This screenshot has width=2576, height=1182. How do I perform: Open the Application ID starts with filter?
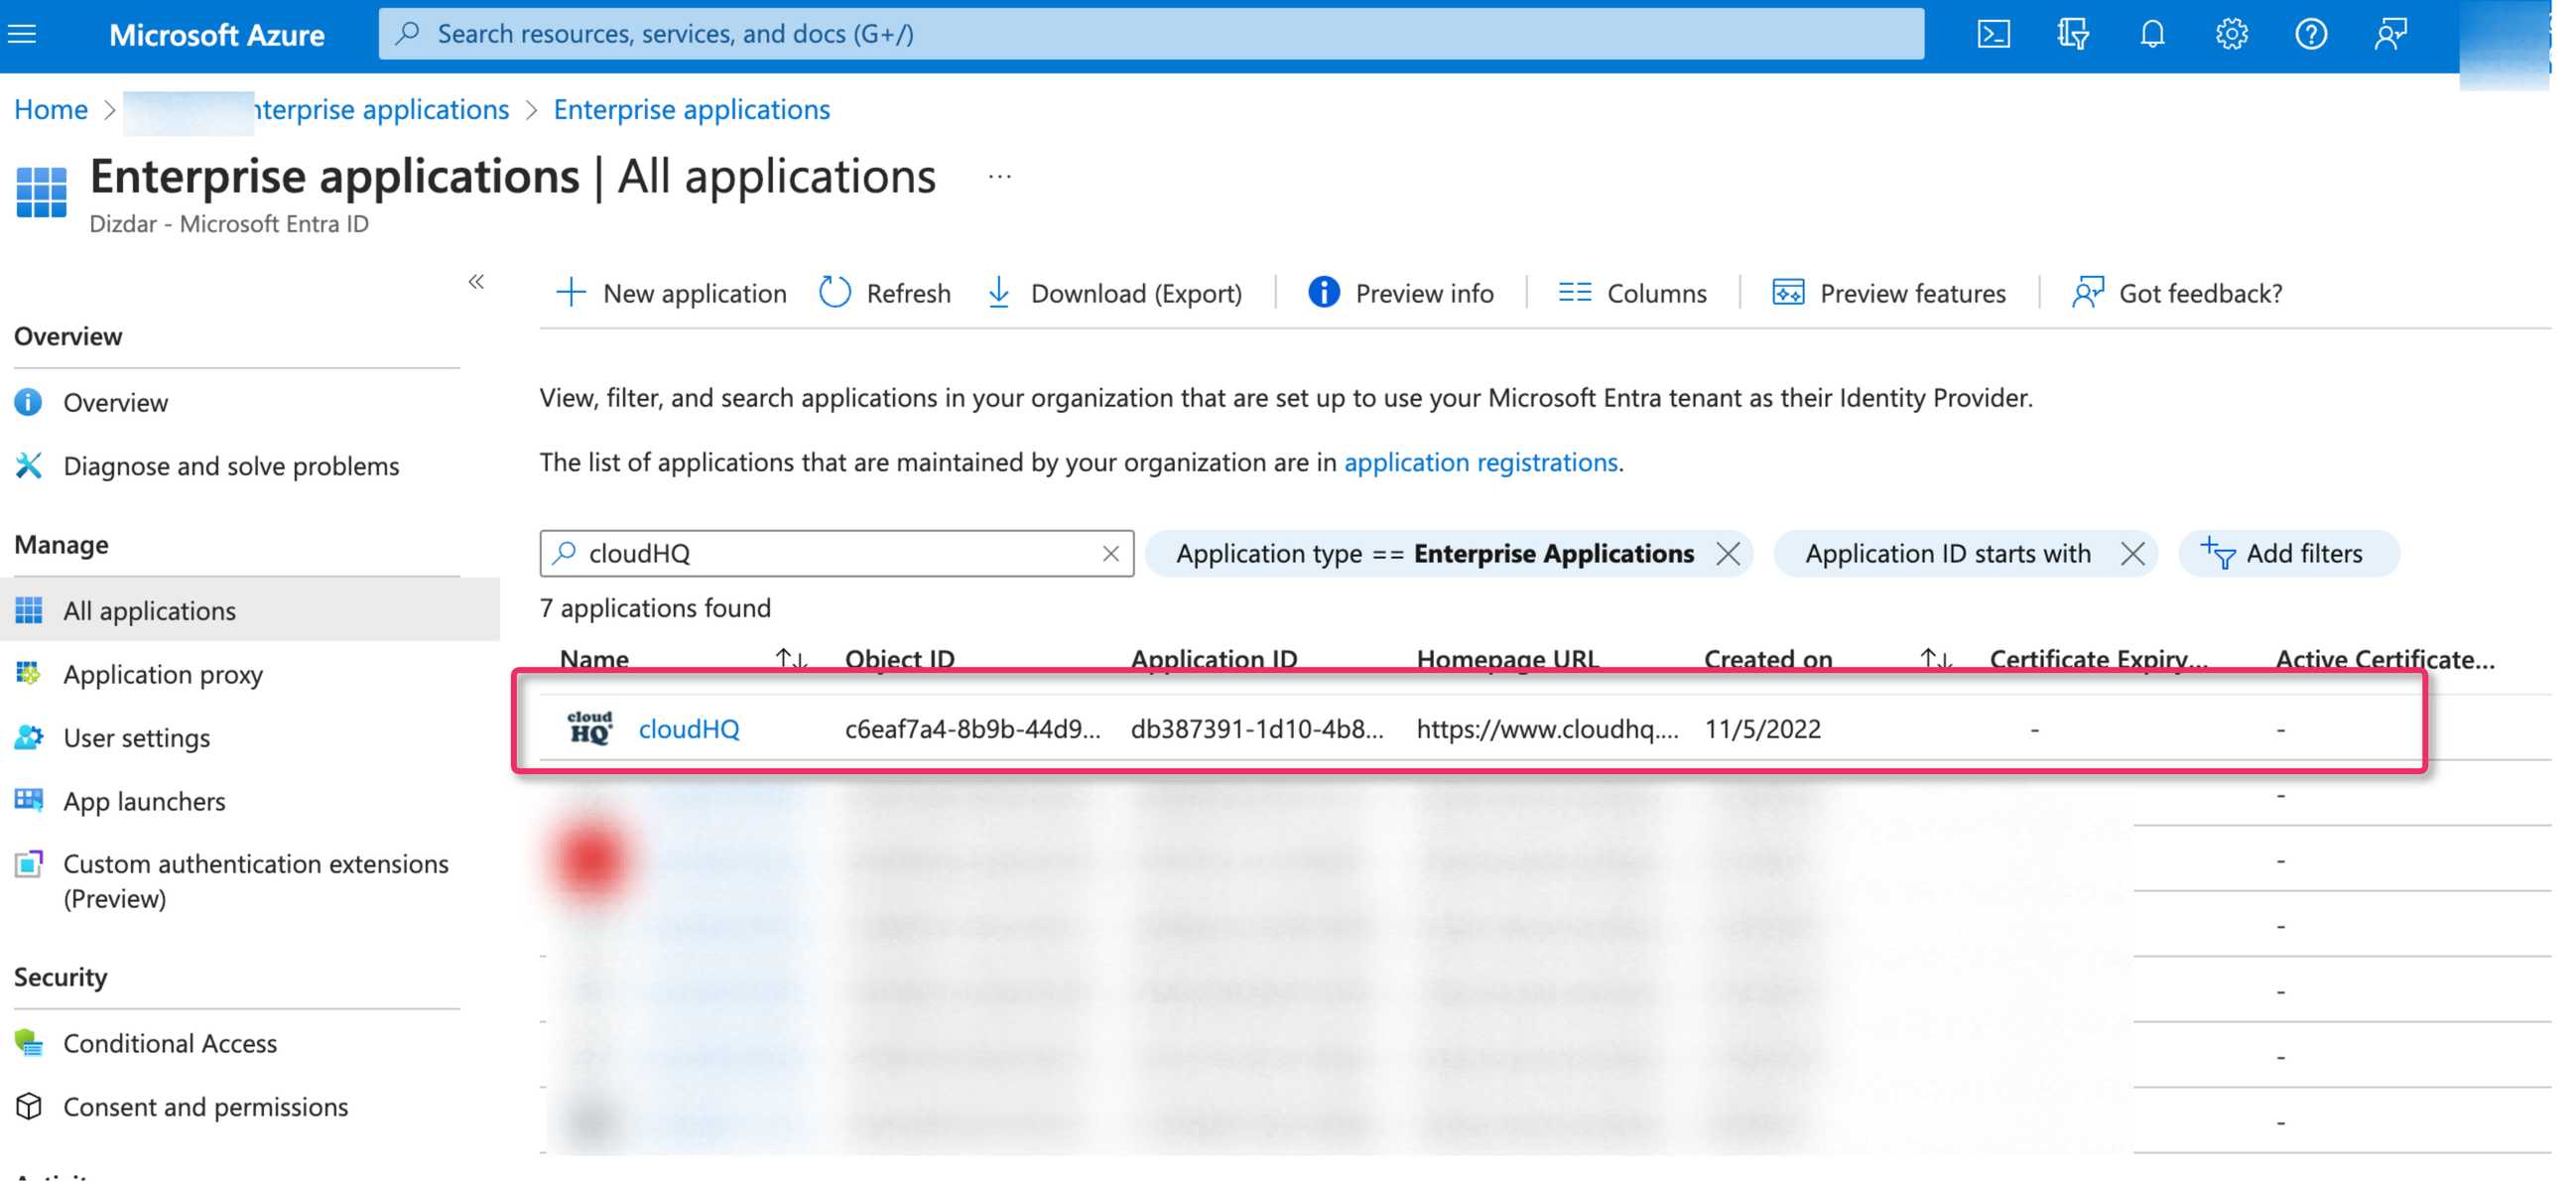[x=1947, y=553]
